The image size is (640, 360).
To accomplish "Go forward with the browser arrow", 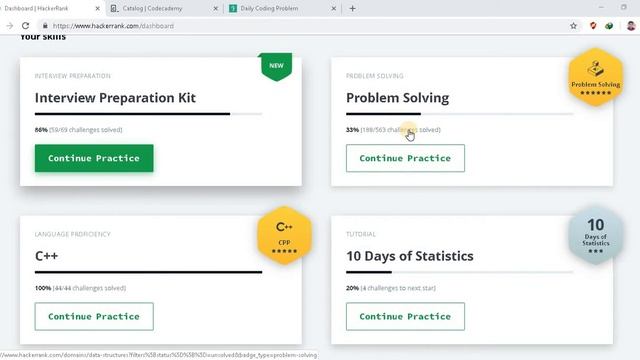I will point(9,26).
